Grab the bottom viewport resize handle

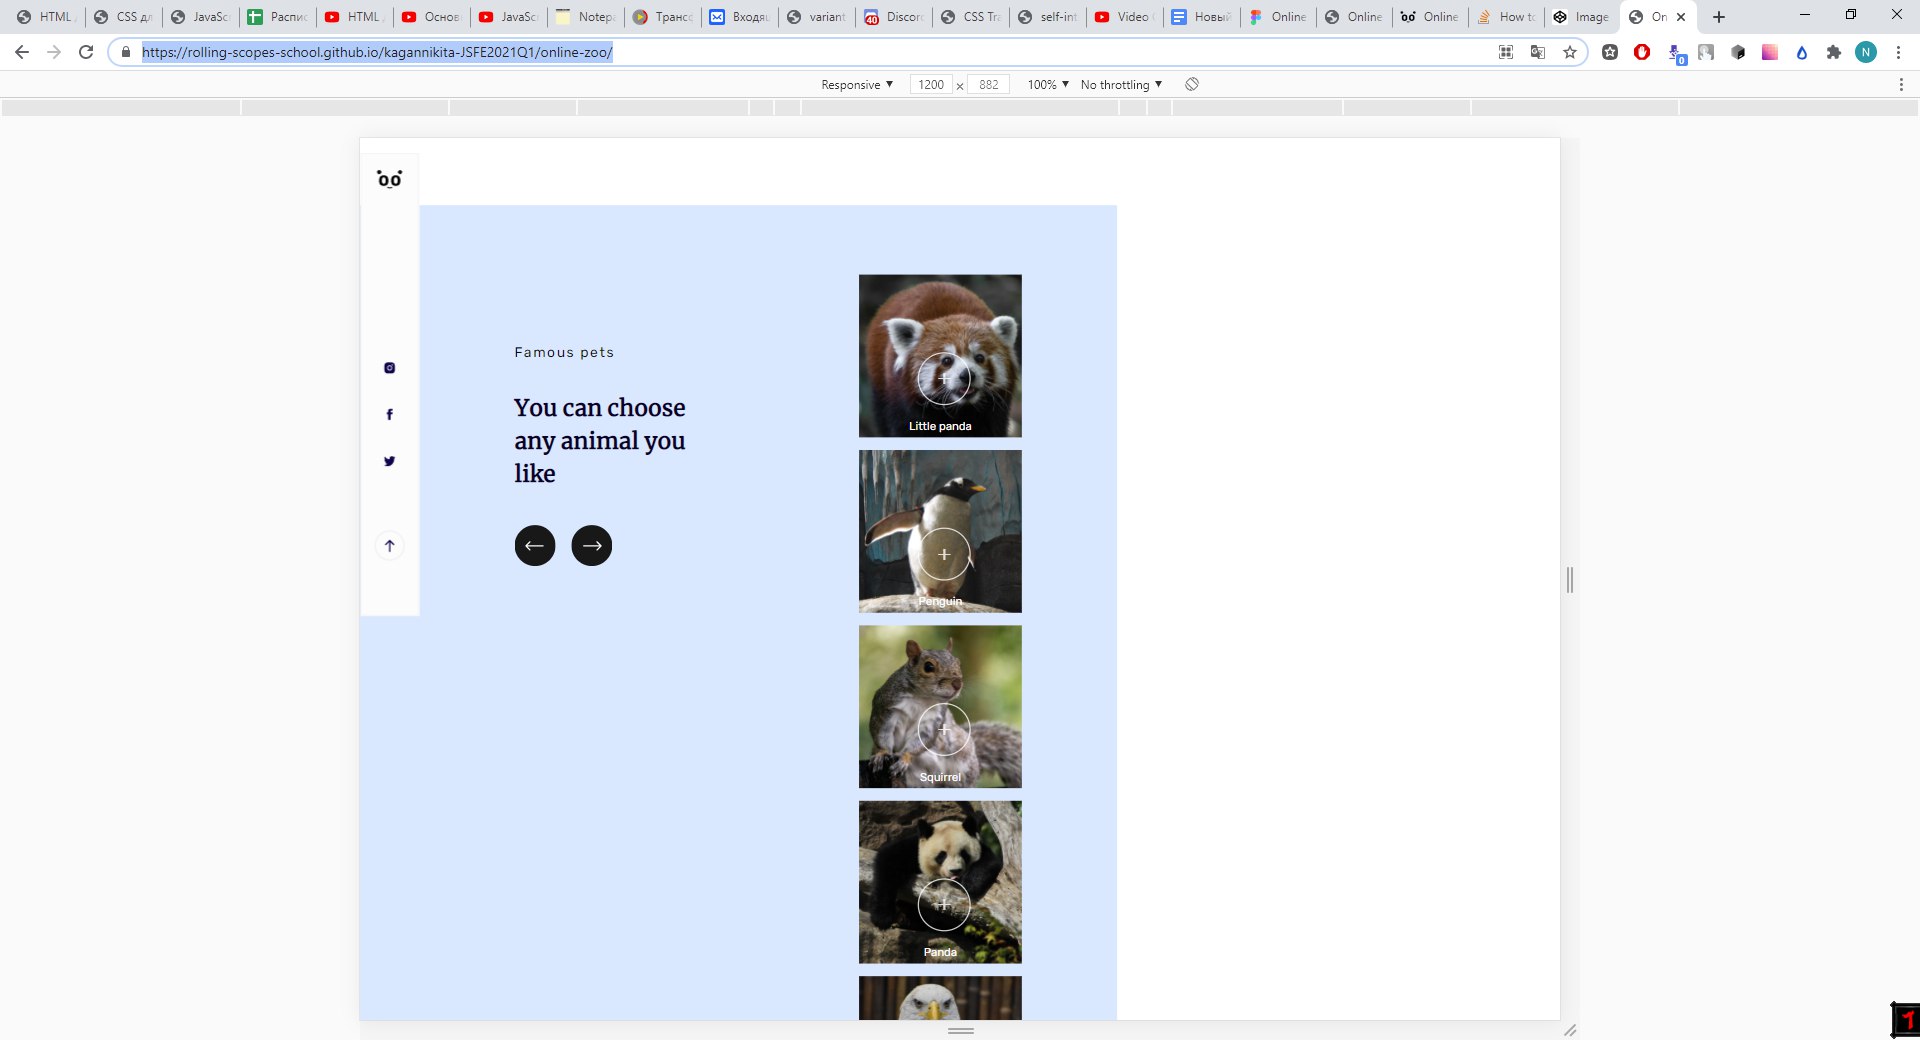pyautogui.click(x=961, y=1030)
